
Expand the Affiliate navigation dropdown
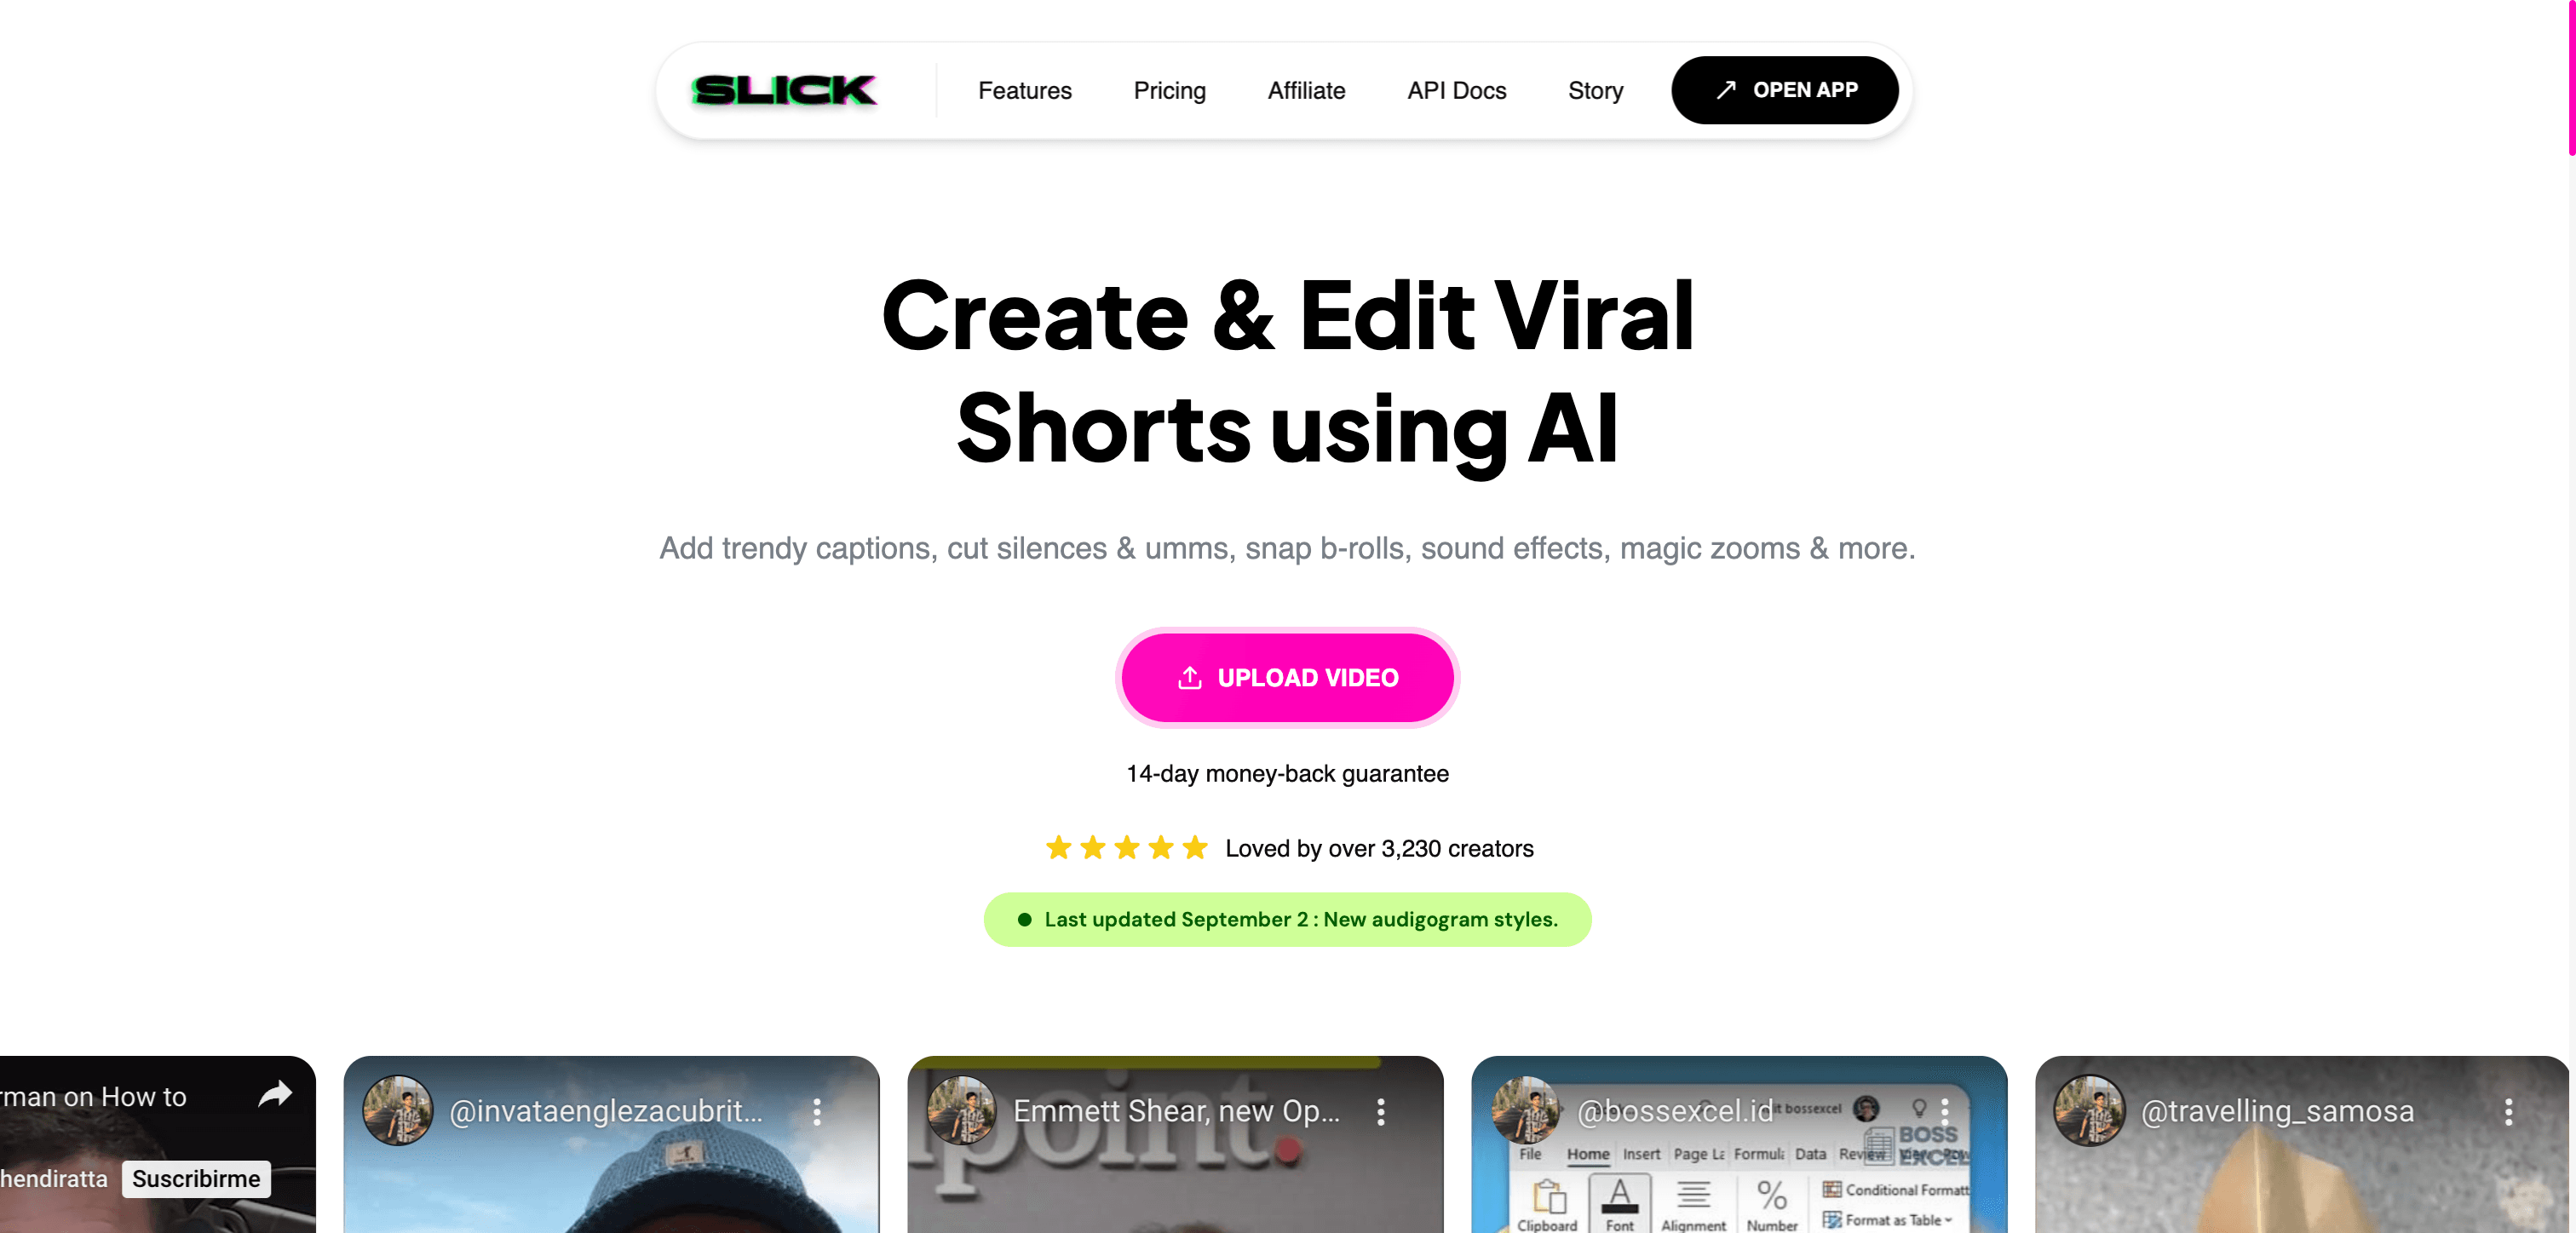point(1304,89)
